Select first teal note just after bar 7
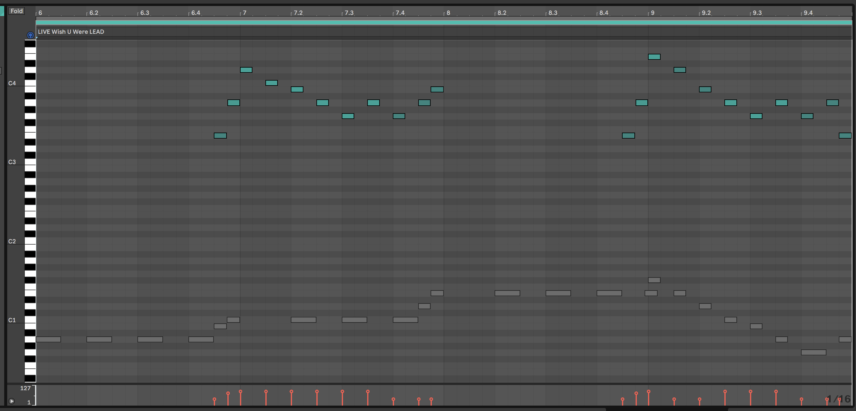 click(246, 70)
